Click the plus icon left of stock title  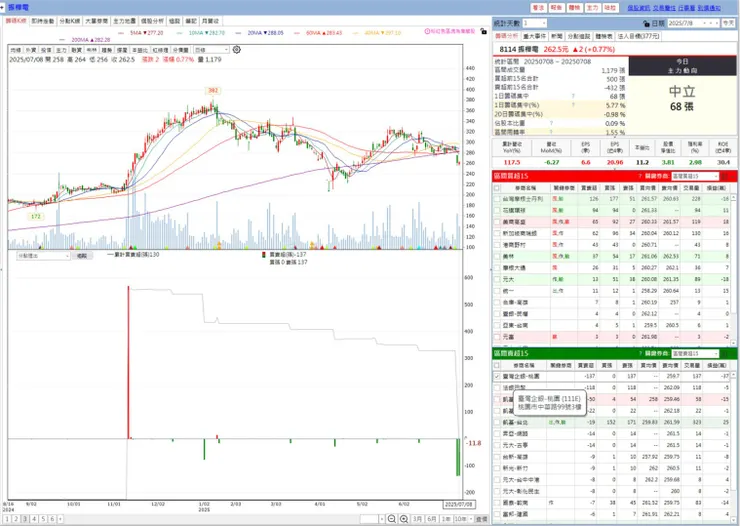(x=2, y=7)
